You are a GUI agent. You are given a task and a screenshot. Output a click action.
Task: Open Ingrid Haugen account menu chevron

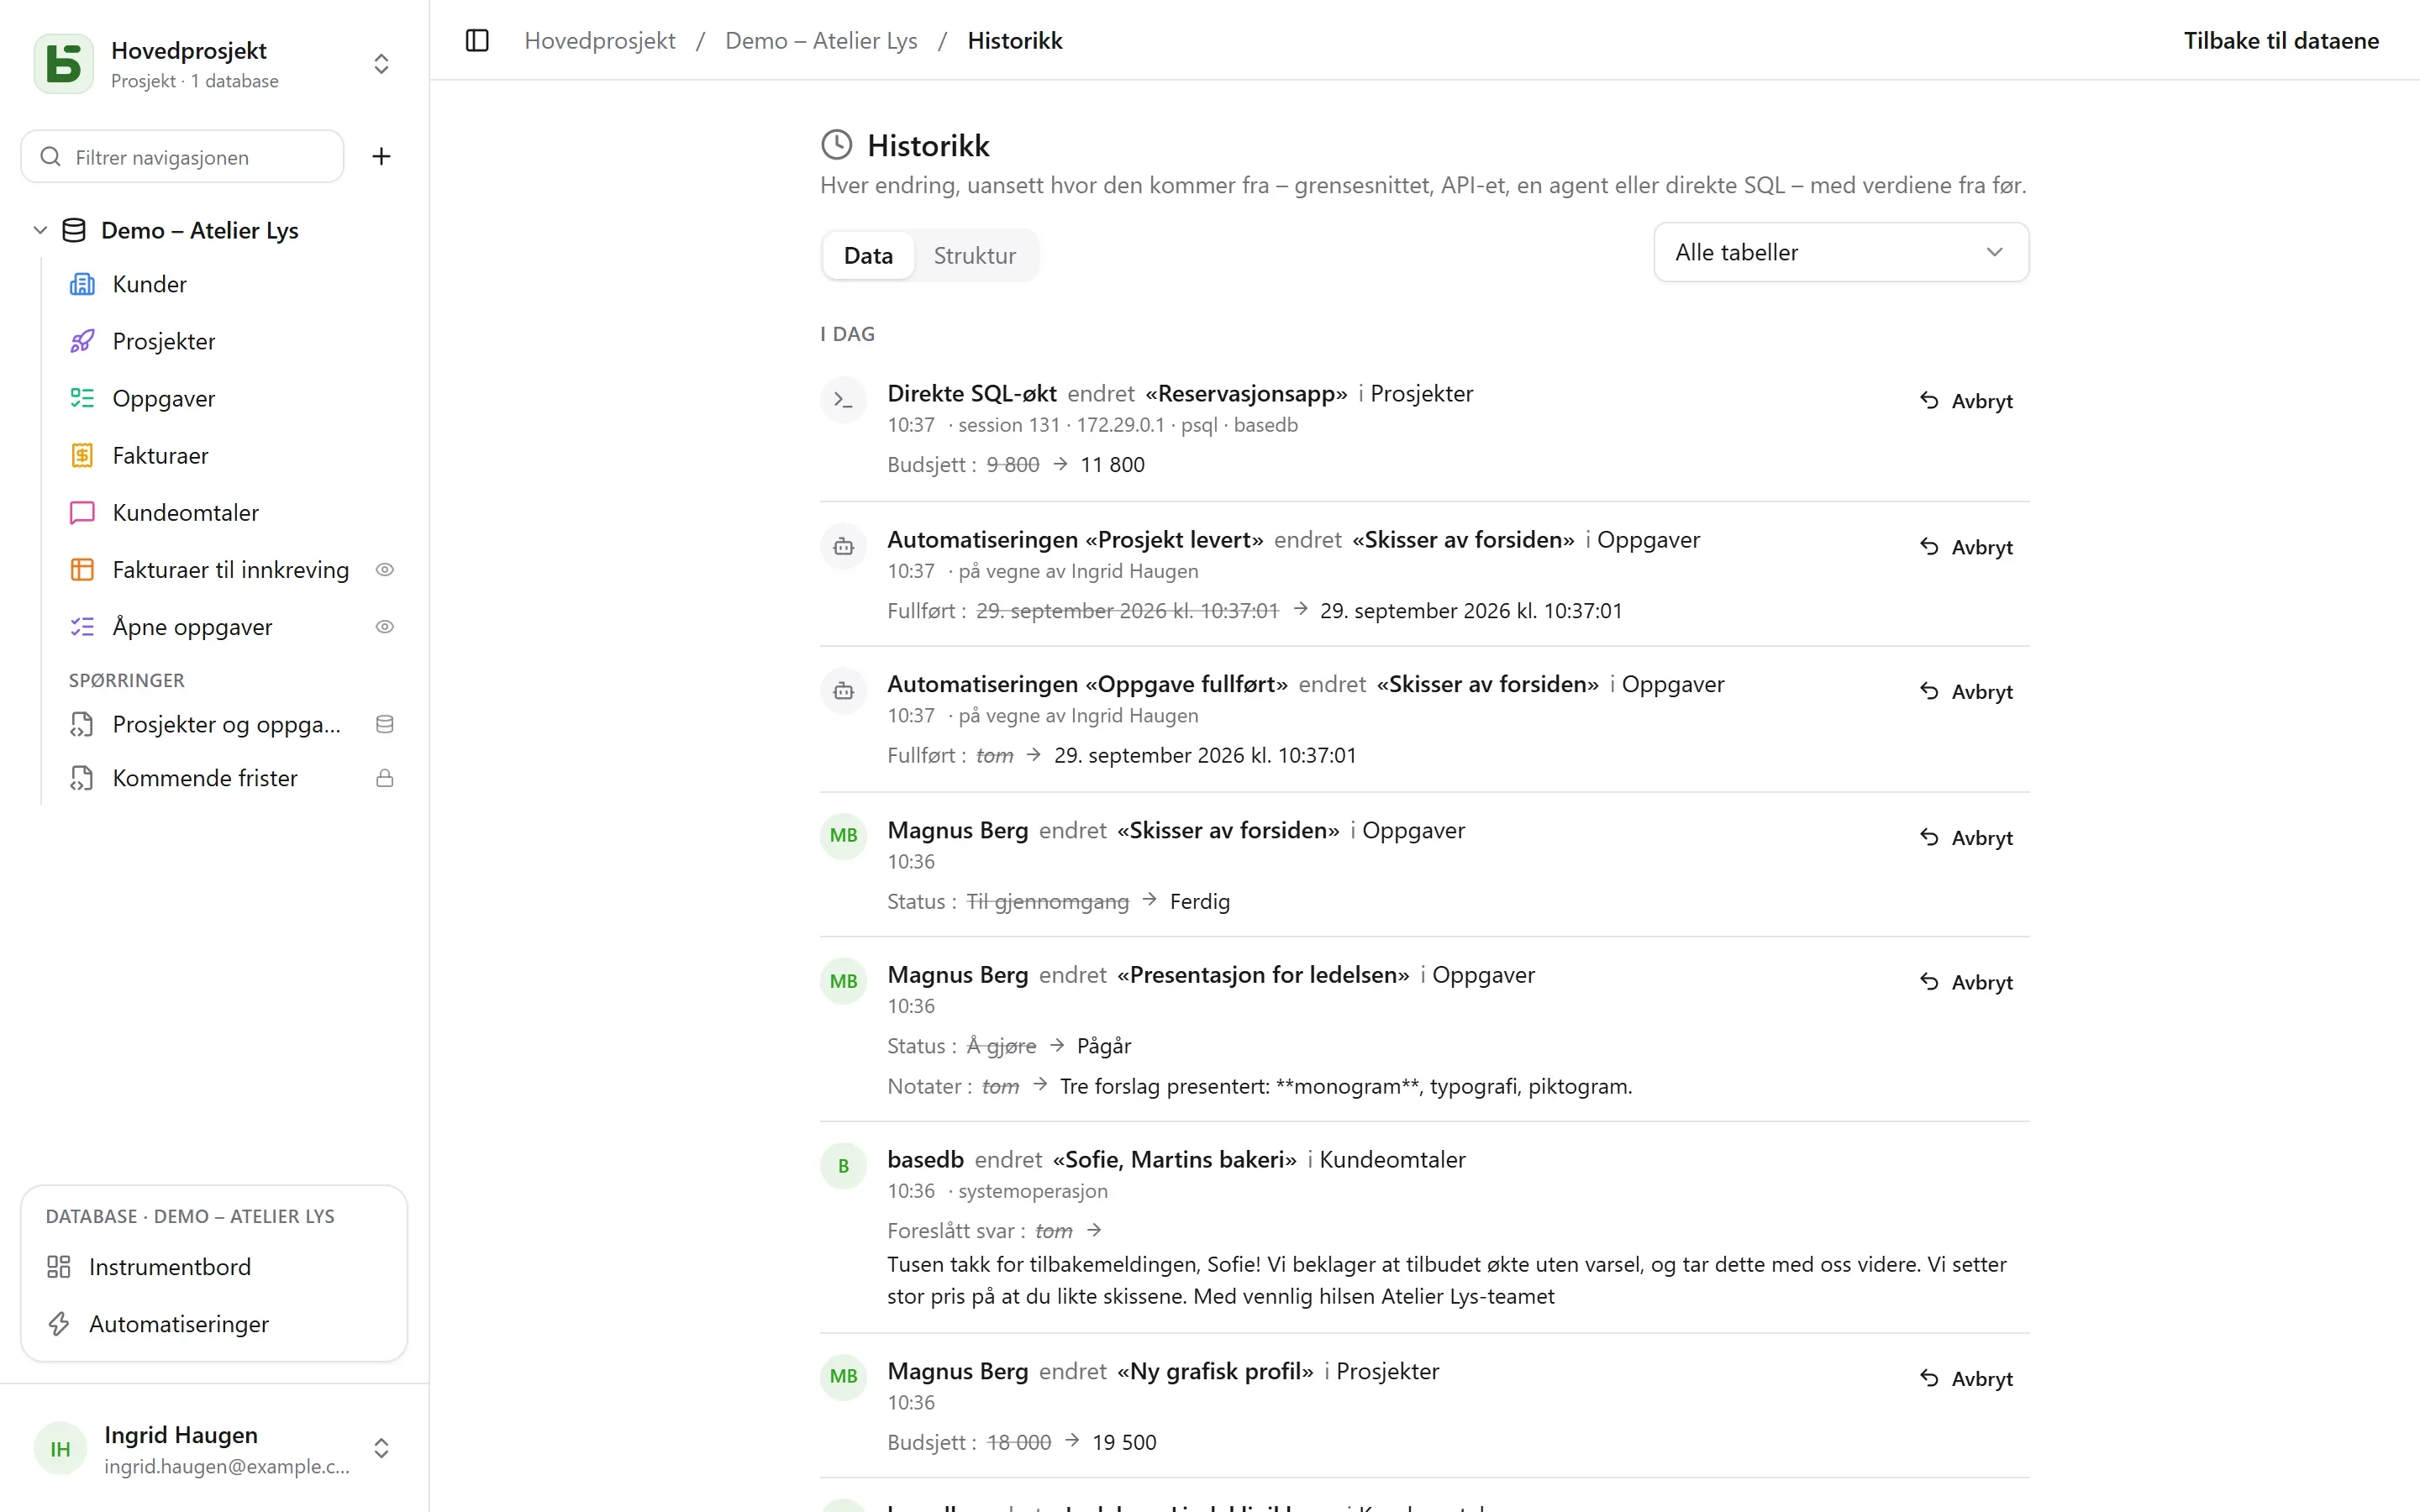point(381,1448)
